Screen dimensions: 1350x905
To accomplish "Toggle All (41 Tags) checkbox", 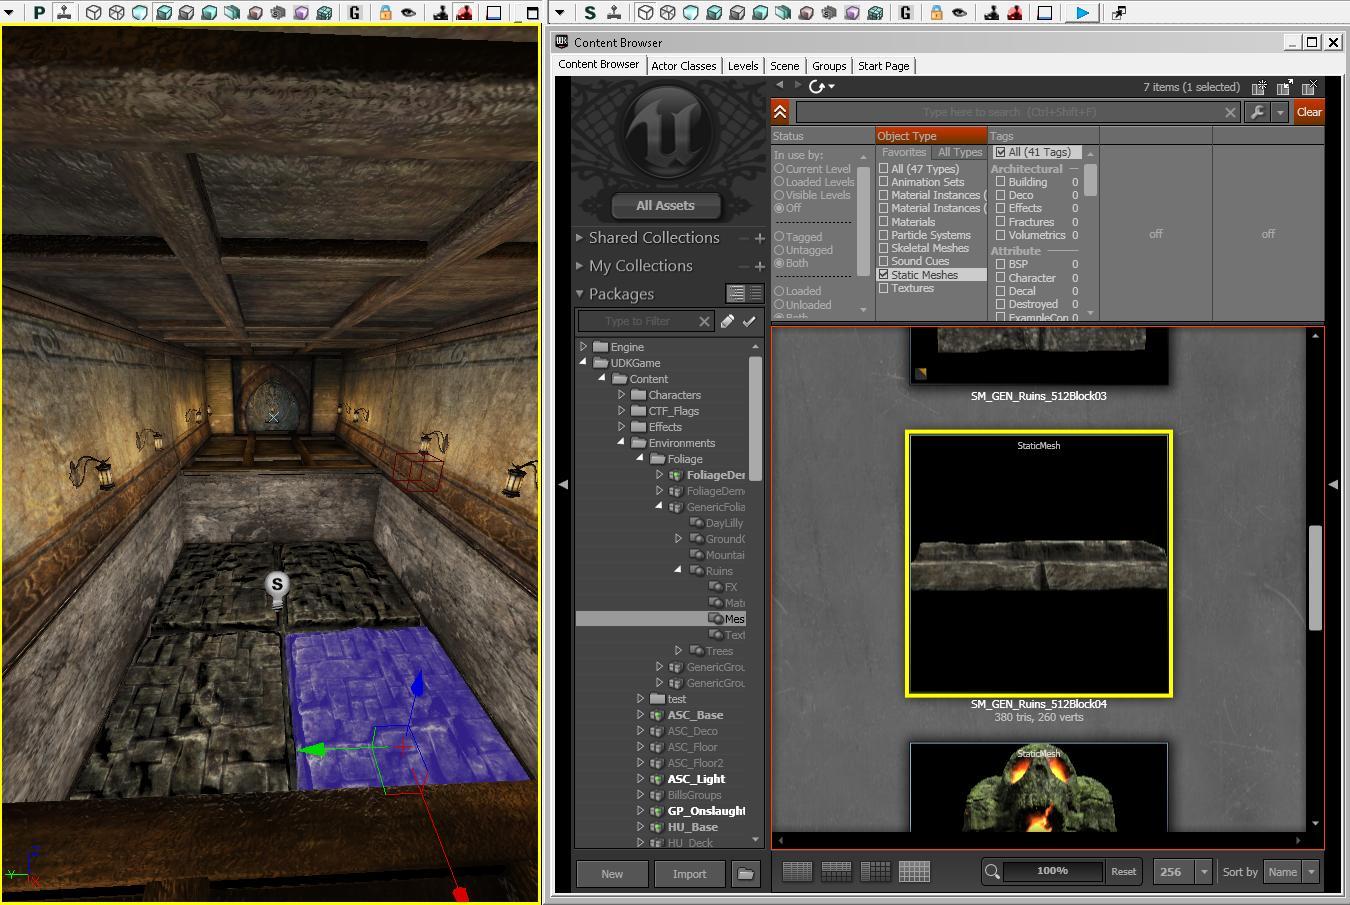I will tap(1000, 152).
